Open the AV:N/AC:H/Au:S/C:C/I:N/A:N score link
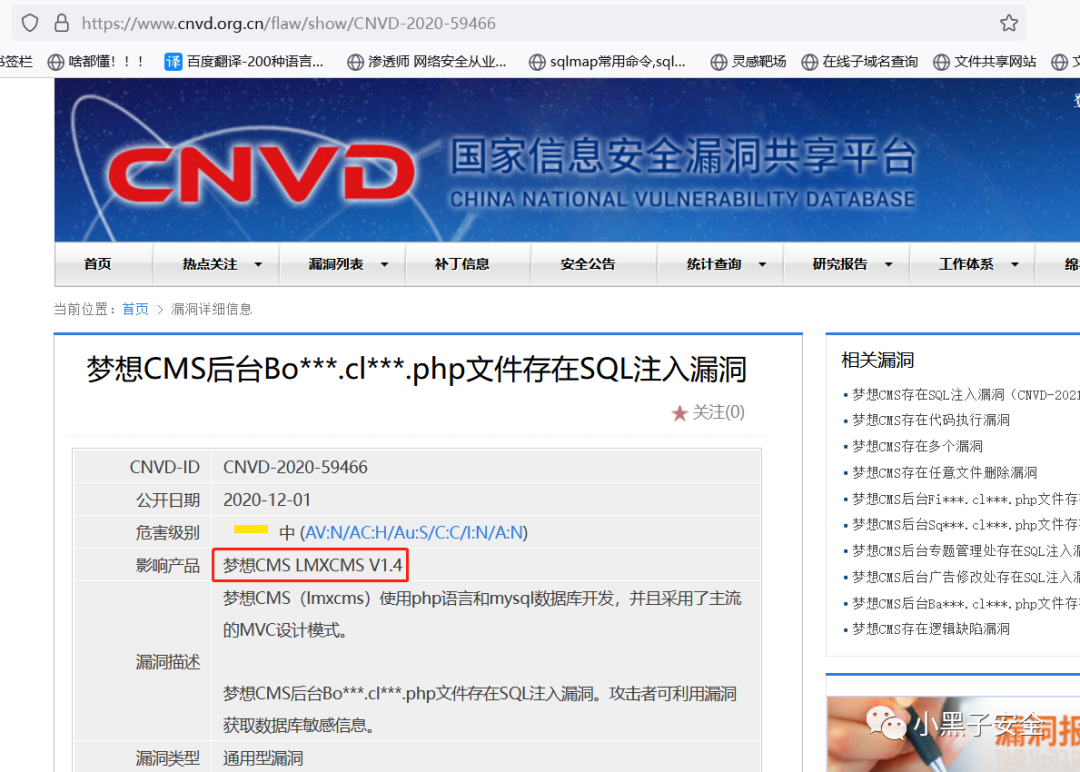1080x772 pixels. [413, 532]
